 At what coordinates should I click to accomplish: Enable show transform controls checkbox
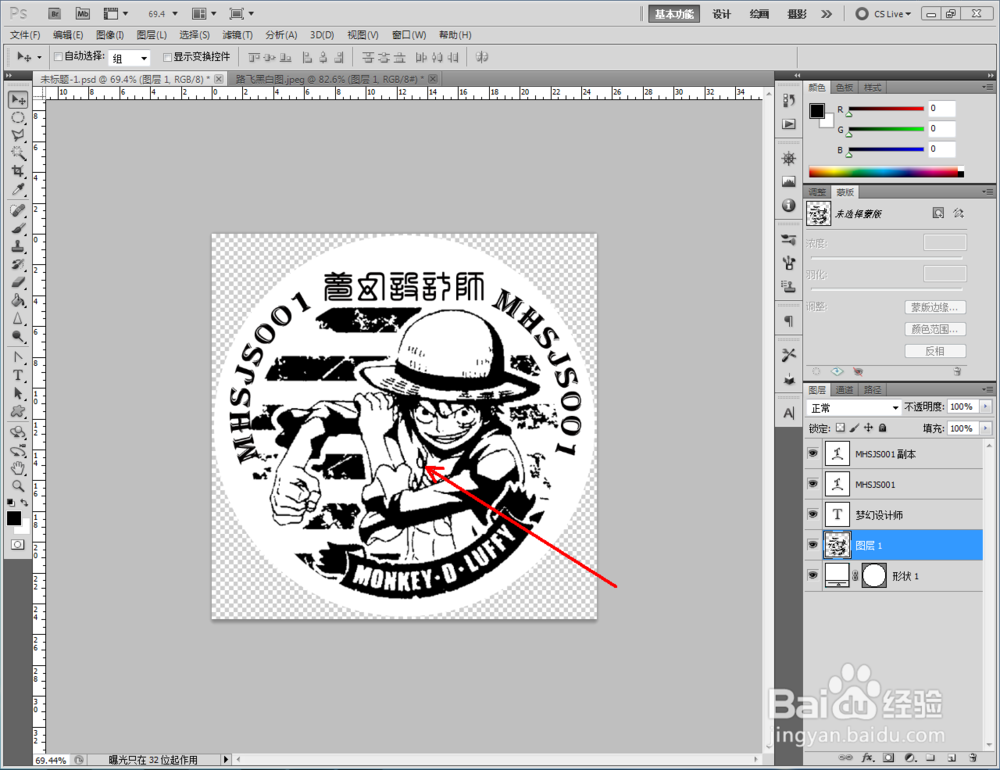coord(168,57)
